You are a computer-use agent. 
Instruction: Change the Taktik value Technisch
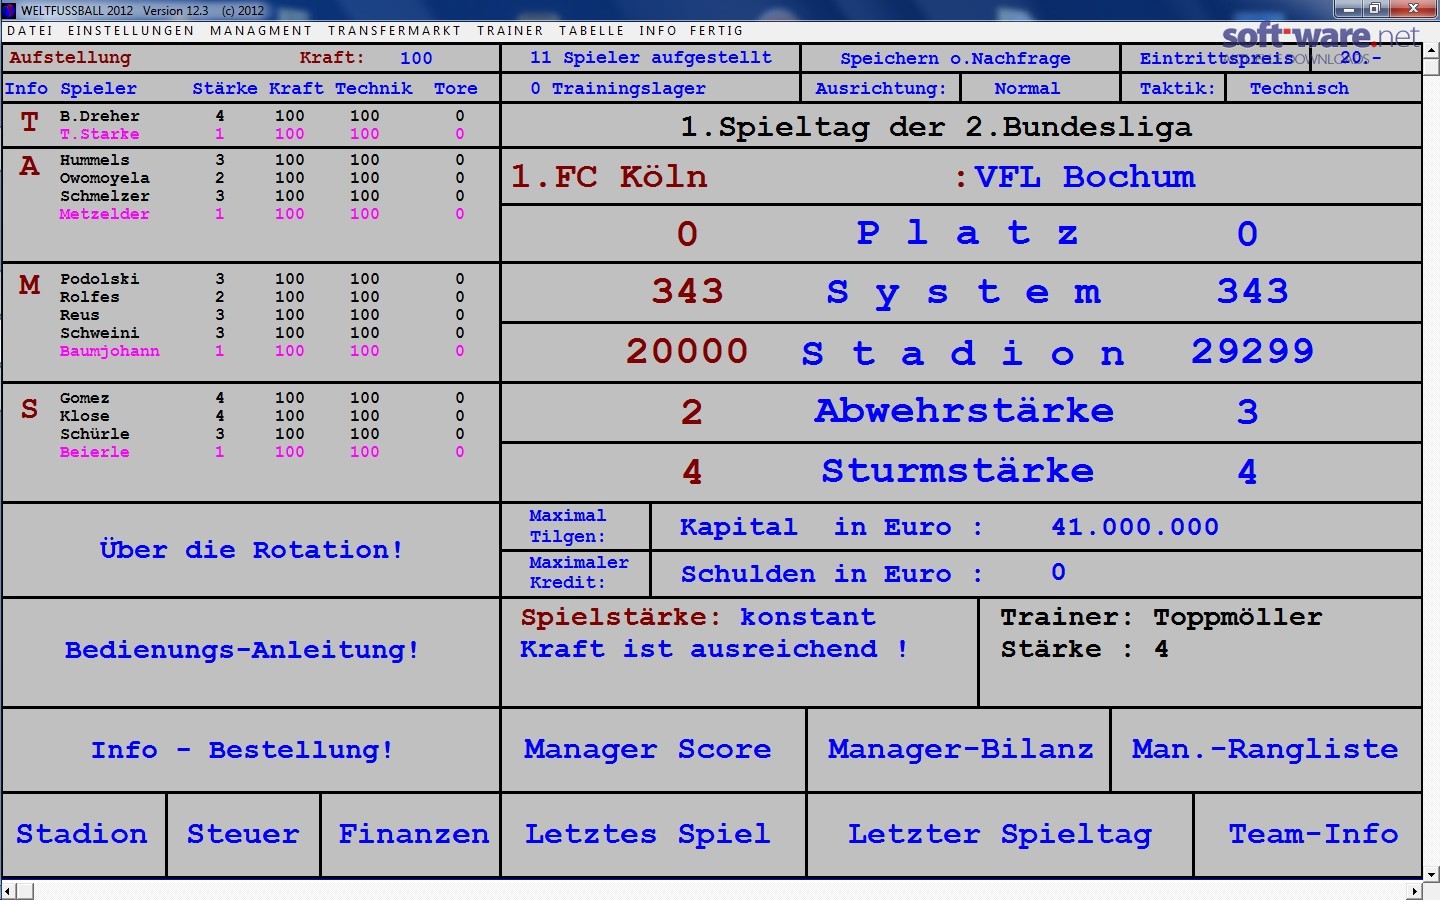1322,88
